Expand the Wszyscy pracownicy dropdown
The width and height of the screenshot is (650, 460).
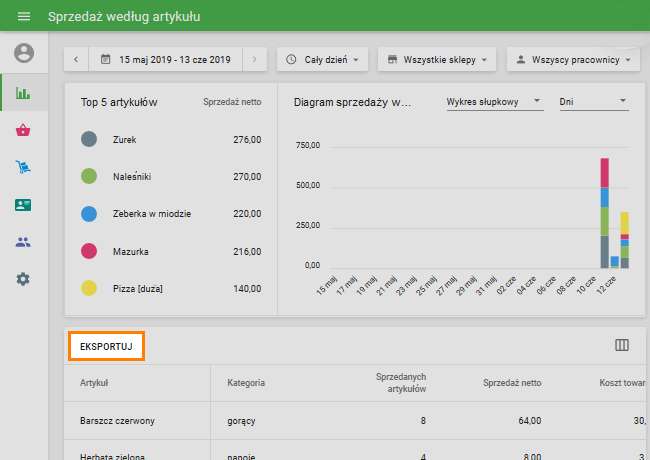(x=573, y=60)
